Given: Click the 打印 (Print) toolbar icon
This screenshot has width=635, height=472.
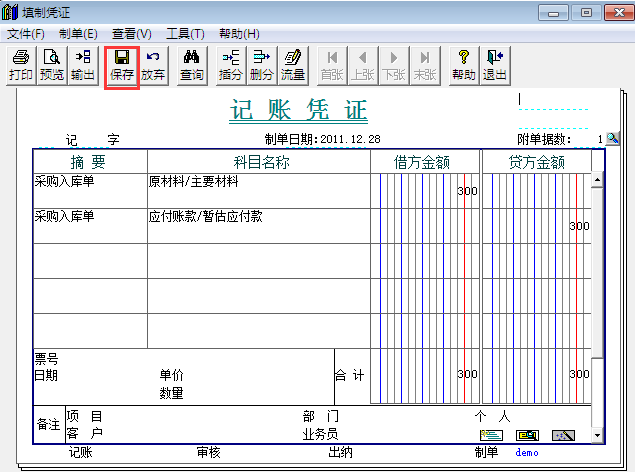Looking at the screenshot, I should (20, 65).
